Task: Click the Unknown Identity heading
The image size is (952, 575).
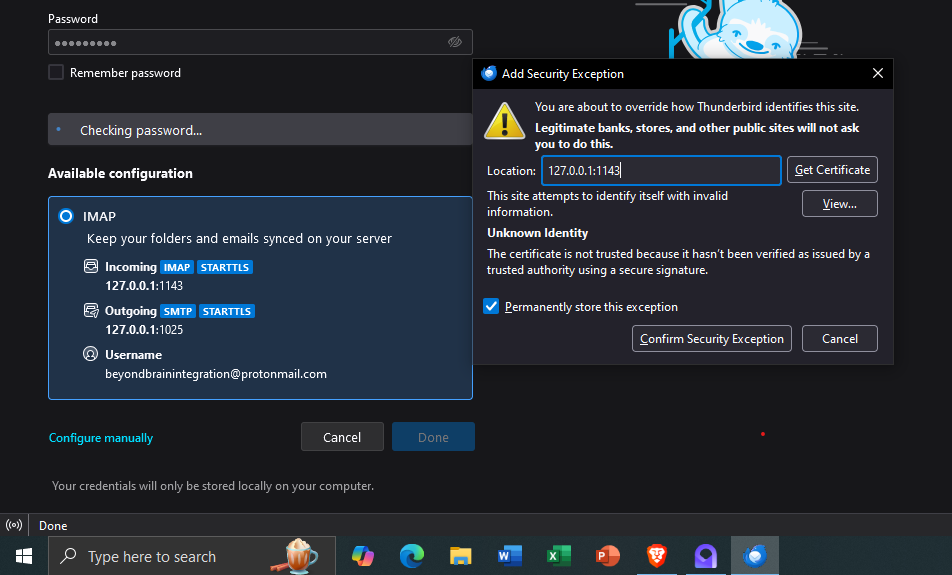Action: click(537, 233)
